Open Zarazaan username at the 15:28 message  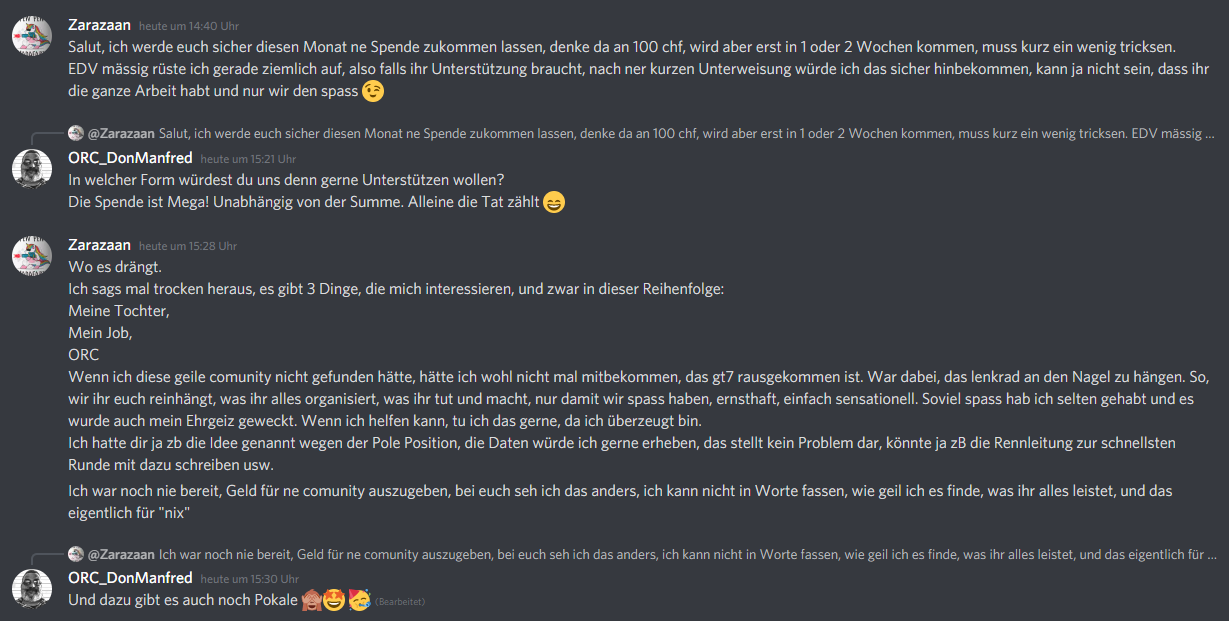(99, 245)
